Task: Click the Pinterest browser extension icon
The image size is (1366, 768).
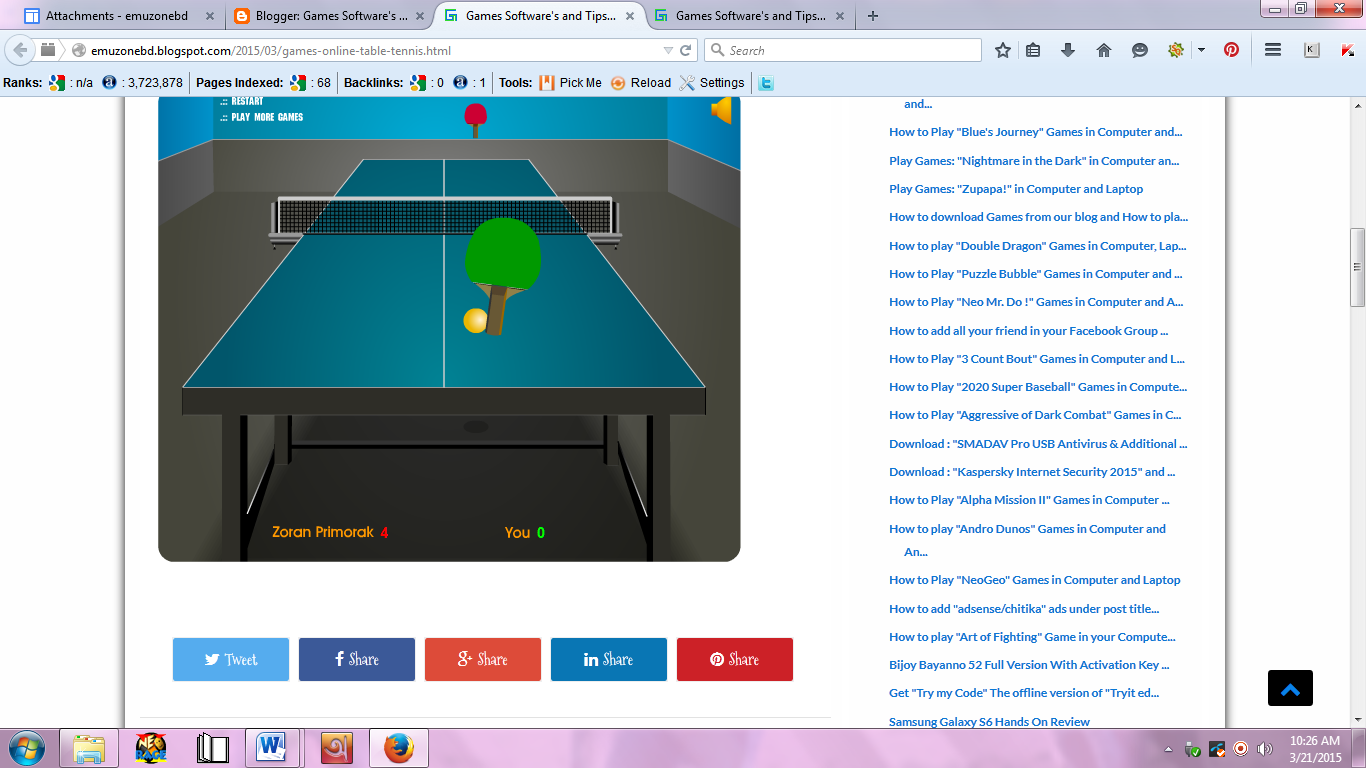Action: pos(1232,49)
